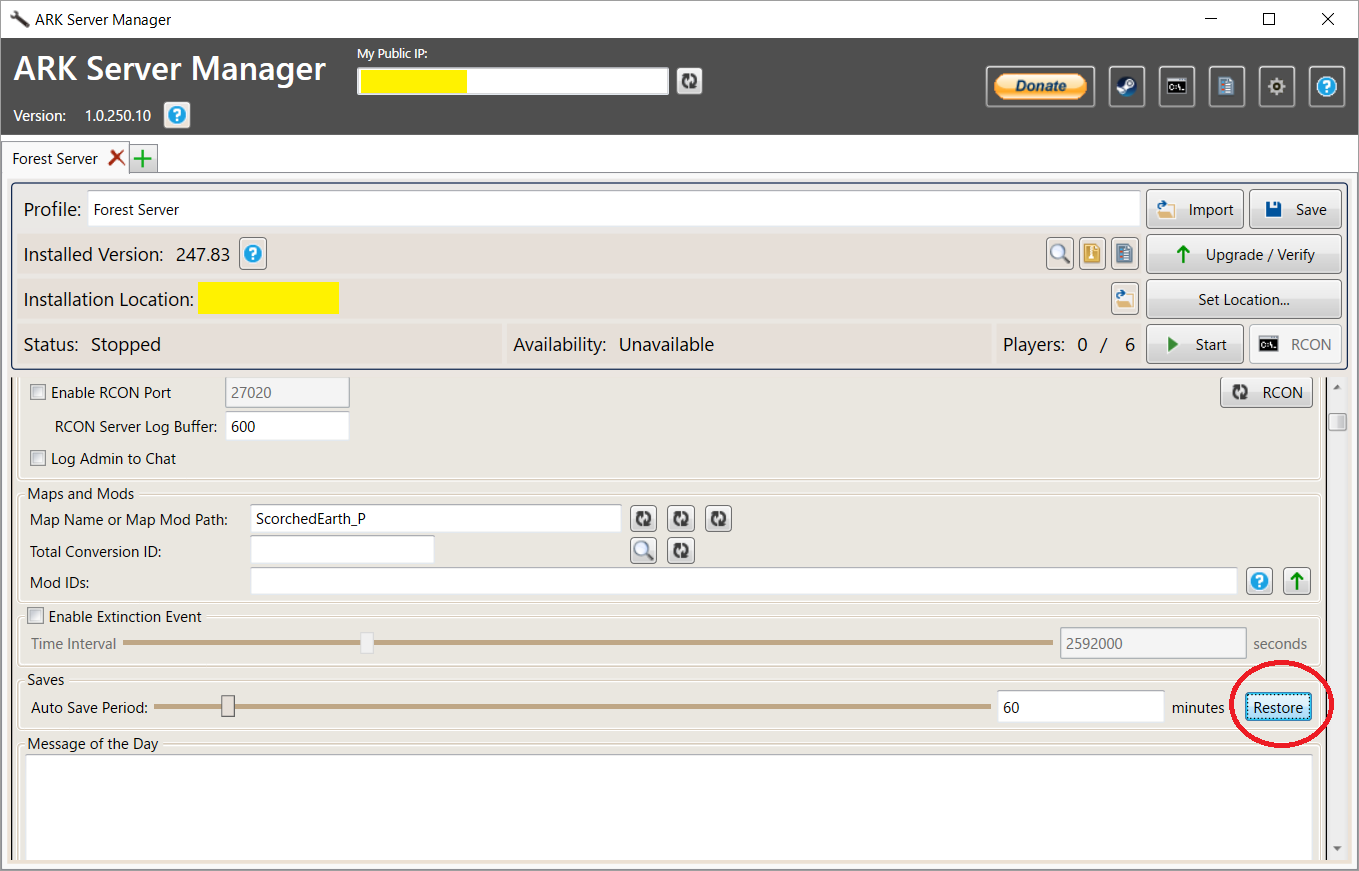Screen dimensions: 1359x871
Task: Click installed version '247.83' text
Action: 203,254
